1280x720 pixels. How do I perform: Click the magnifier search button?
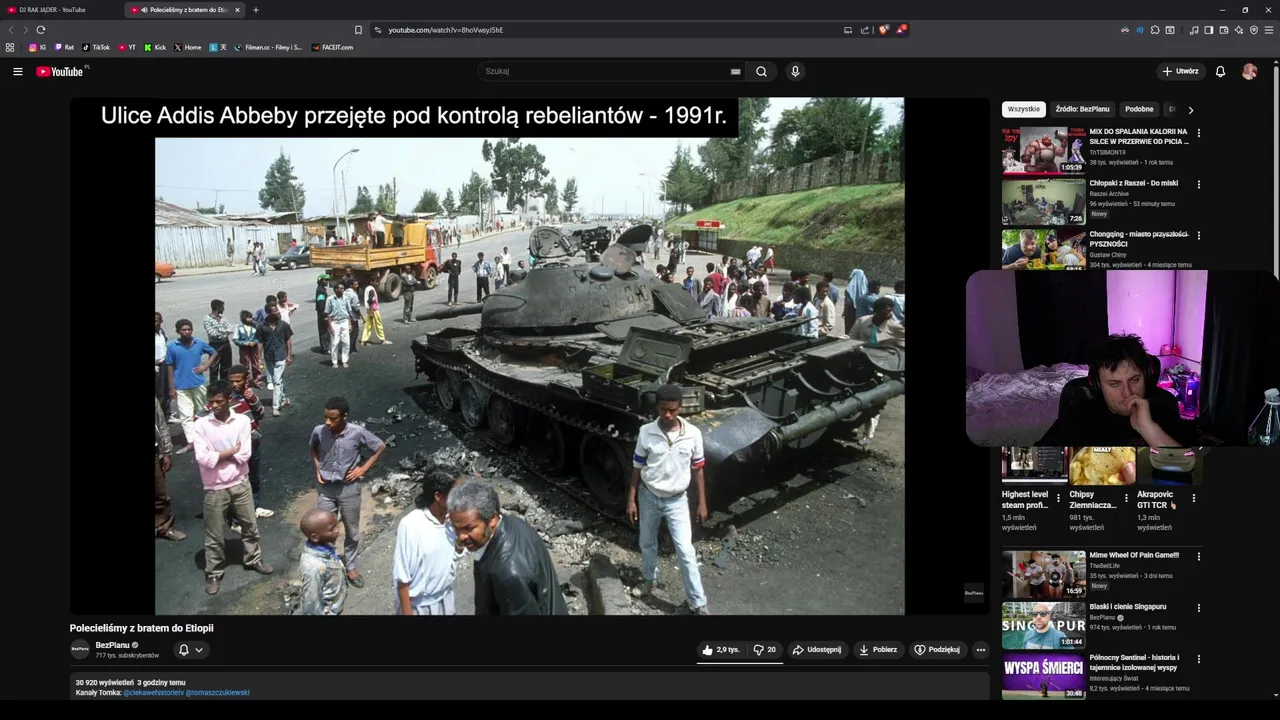coord(762,71)
